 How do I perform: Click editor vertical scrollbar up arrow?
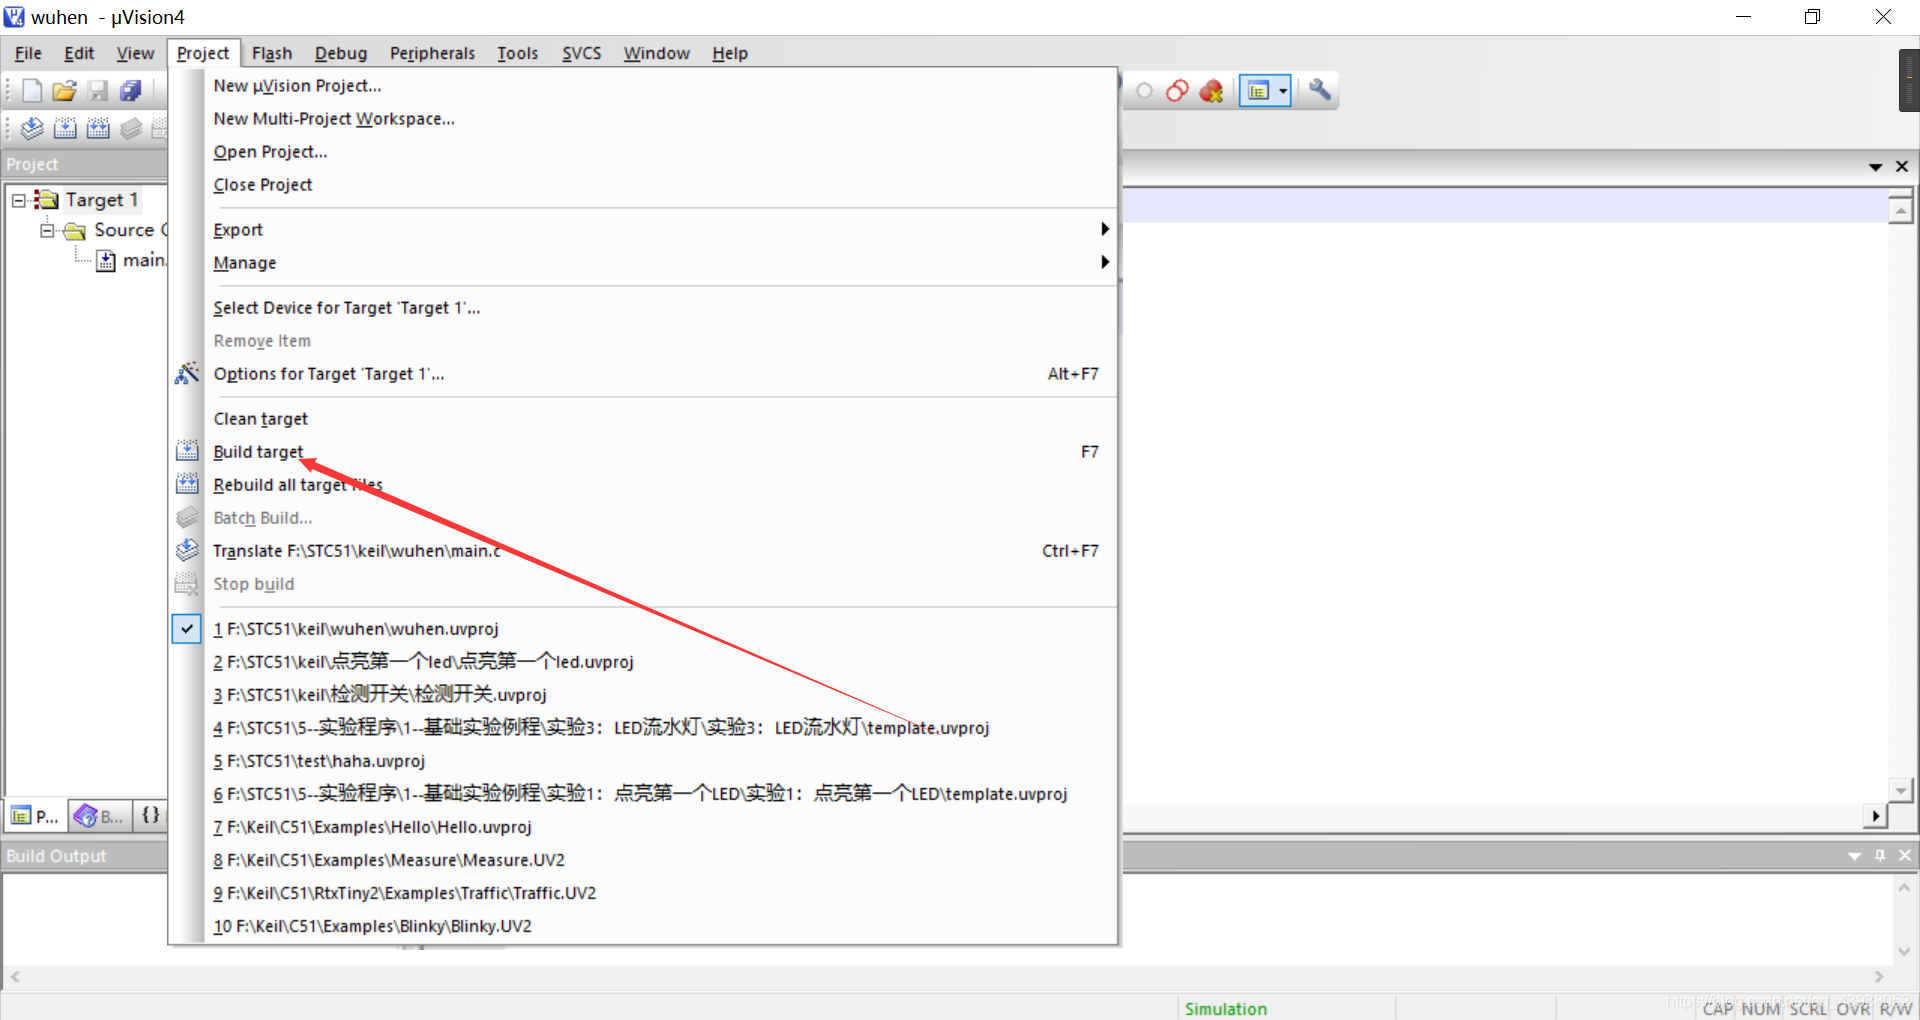click(x=1901, y=210)
